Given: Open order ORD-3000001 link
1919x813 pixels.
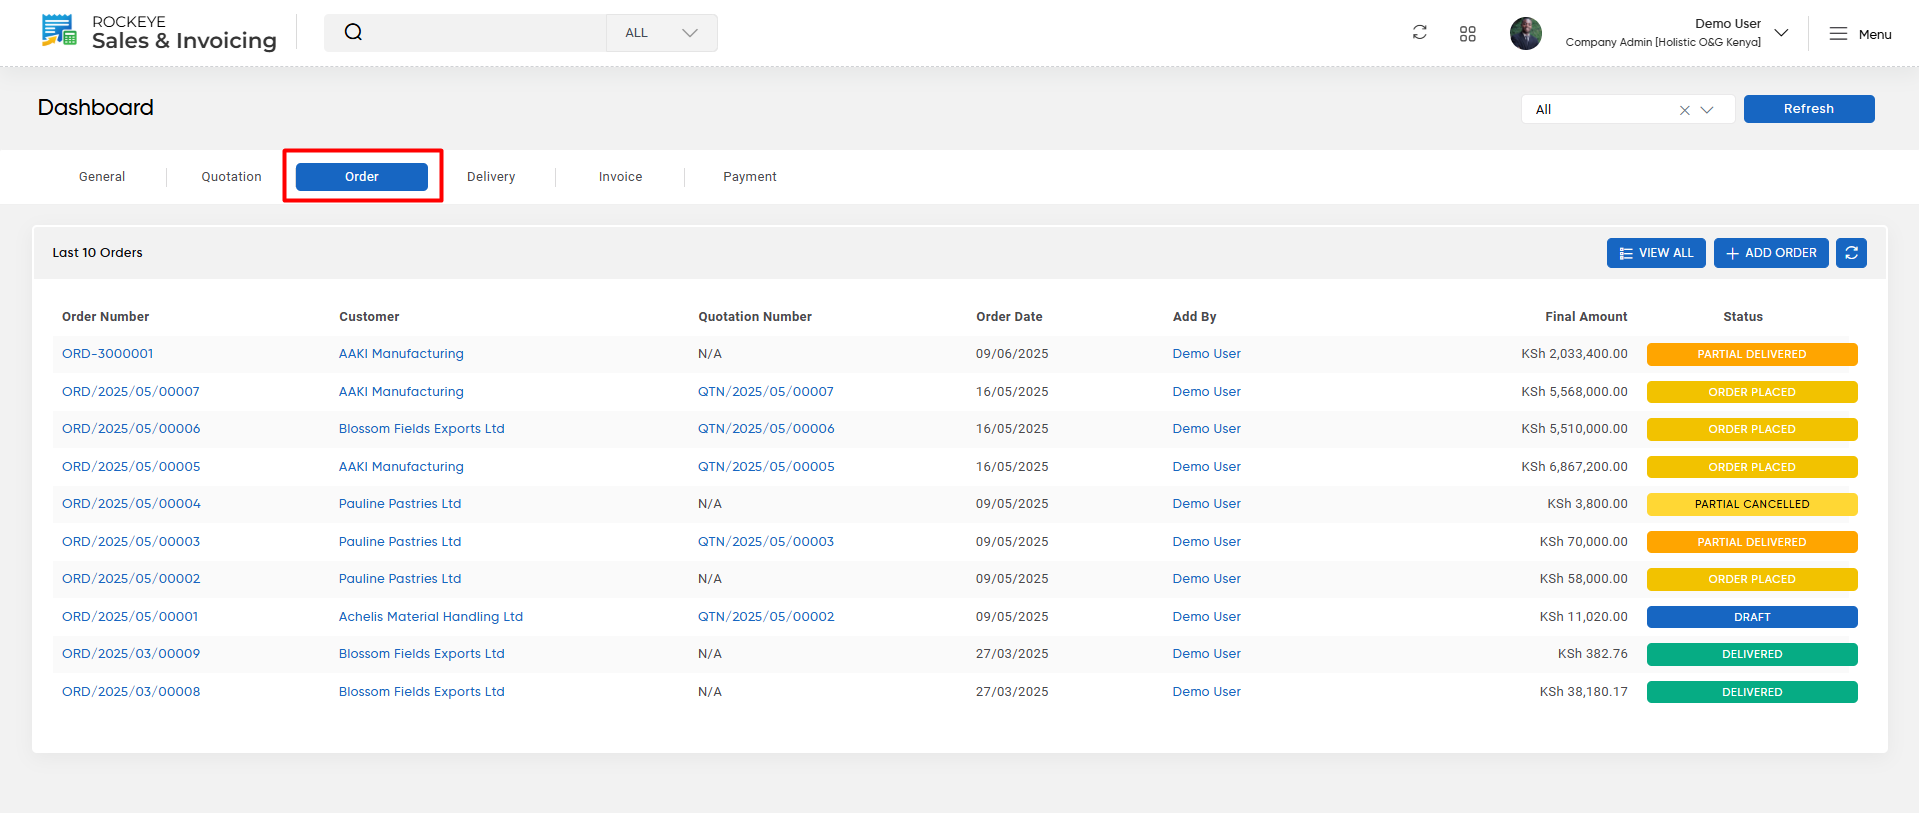Looking at the screenshot, I should [108, 354].
